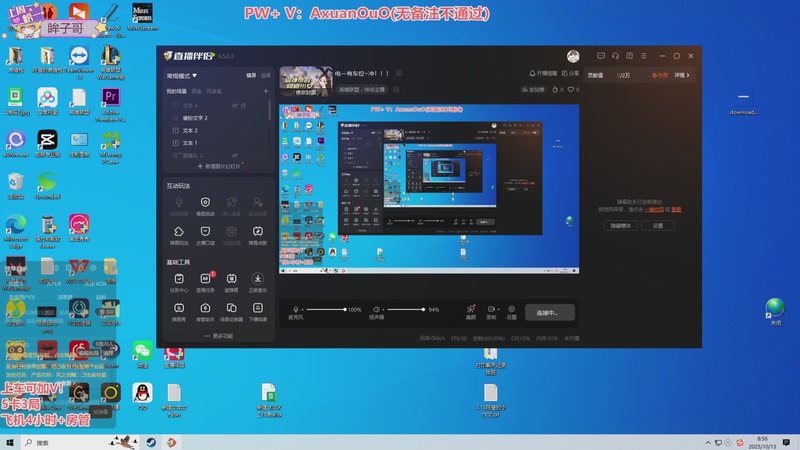Adjust the speaker volume slider
This screenshot has height=450, width=800.
pyautogui.click(x=405, y=309)
